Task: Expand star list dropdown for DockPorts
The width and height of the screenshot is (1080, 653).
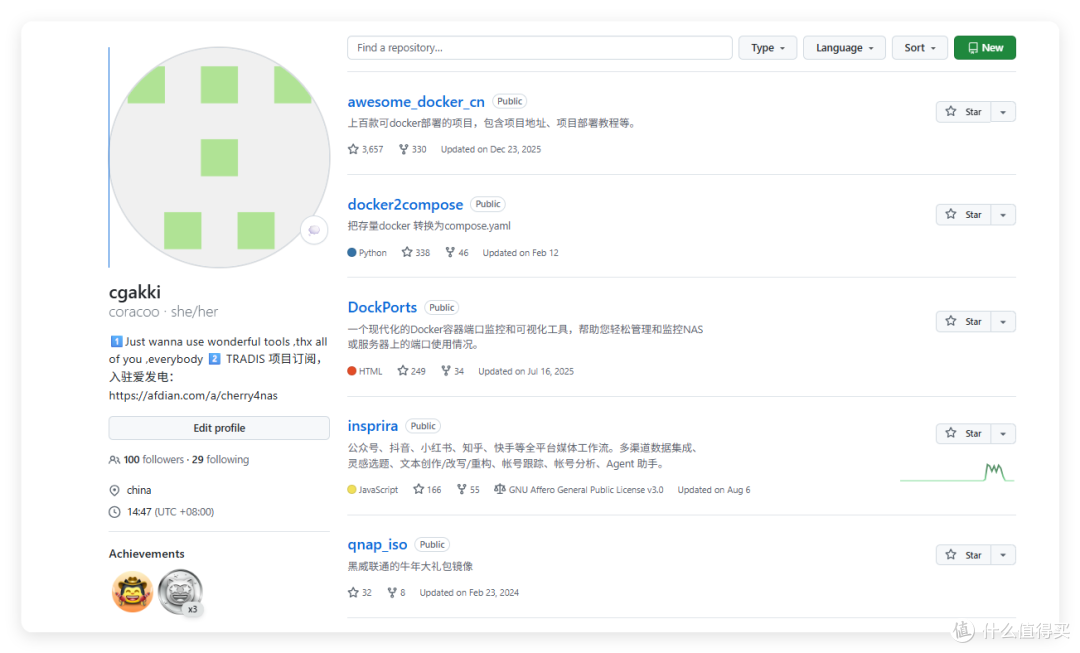Action: (x=1003, y=322)
